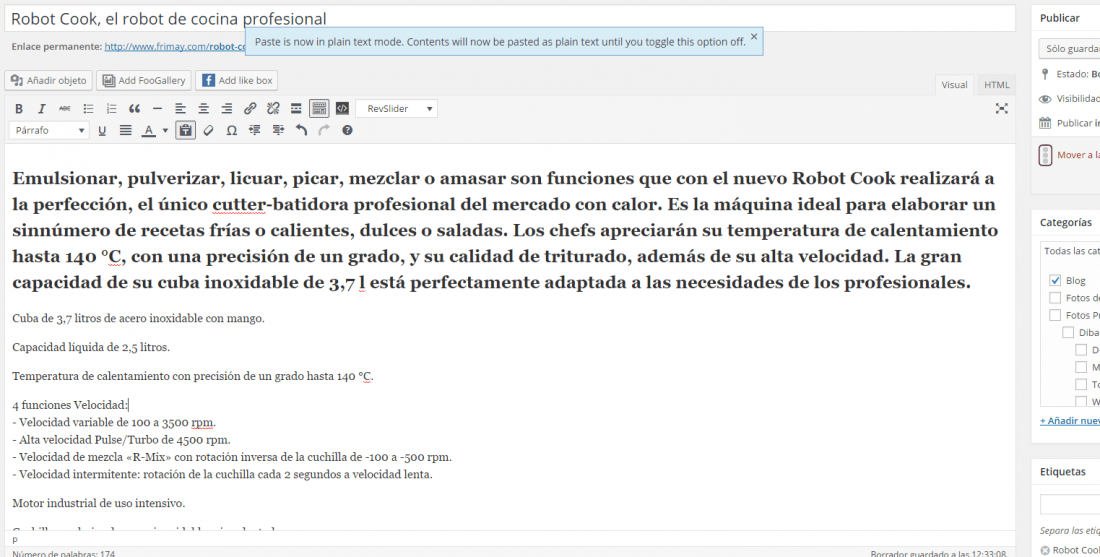Open text color picker arrow
Viewport: 1100px width, 557px height.
(x=165, y=130)
